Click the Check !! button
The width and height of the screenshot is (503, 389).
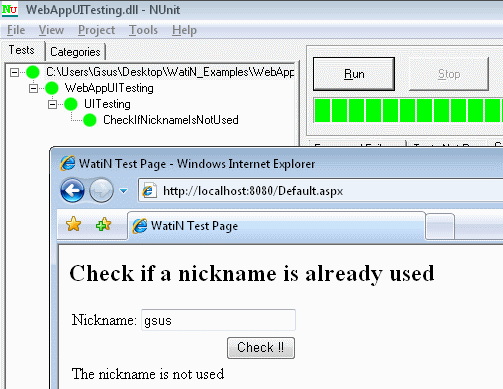coord(261,348)
